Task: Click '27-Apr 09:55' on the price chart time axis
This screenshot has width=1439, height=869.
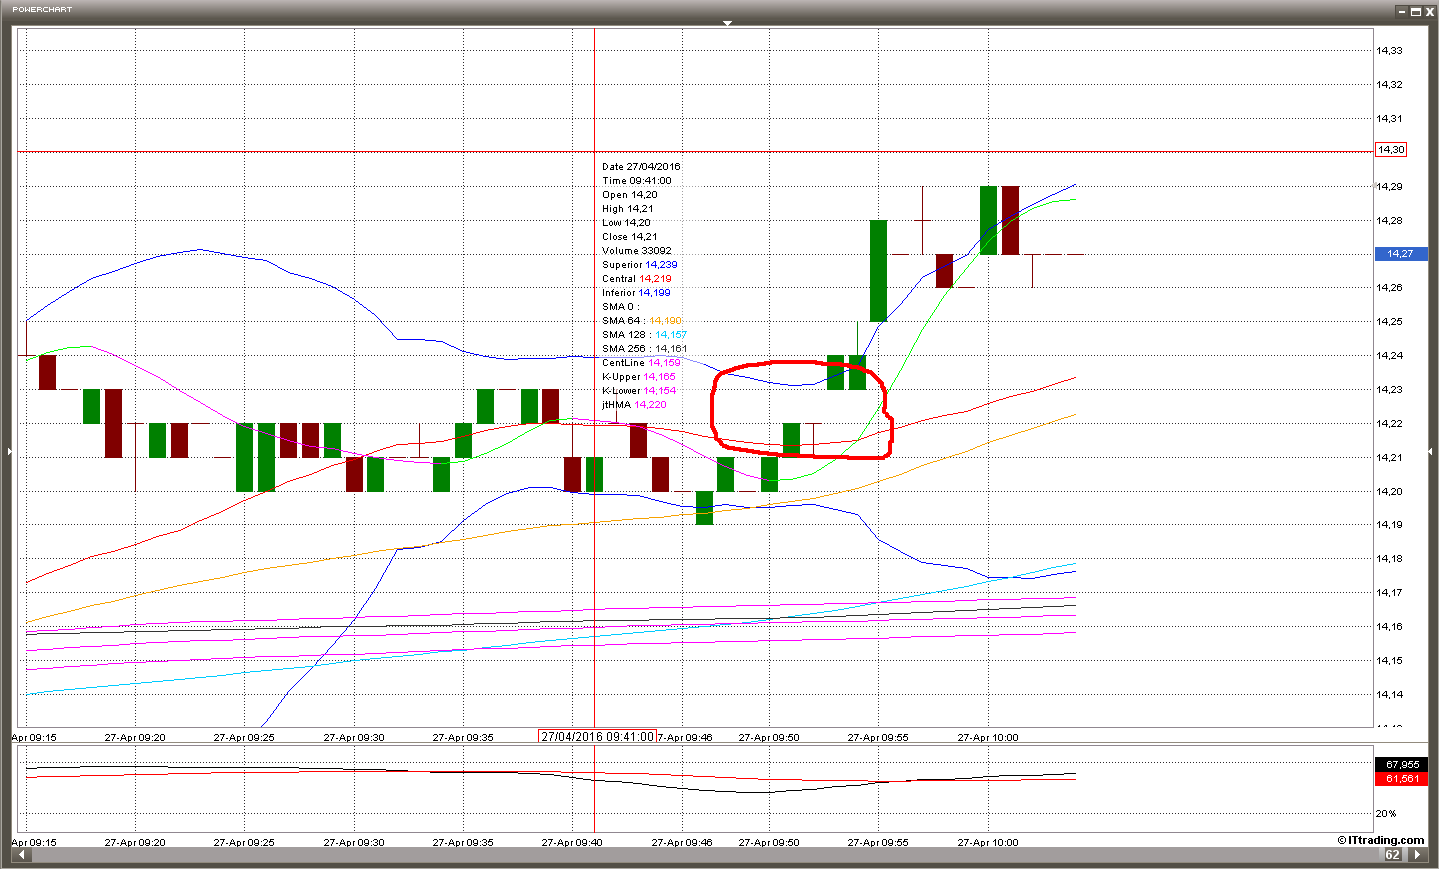Action: tap(878, 737)
